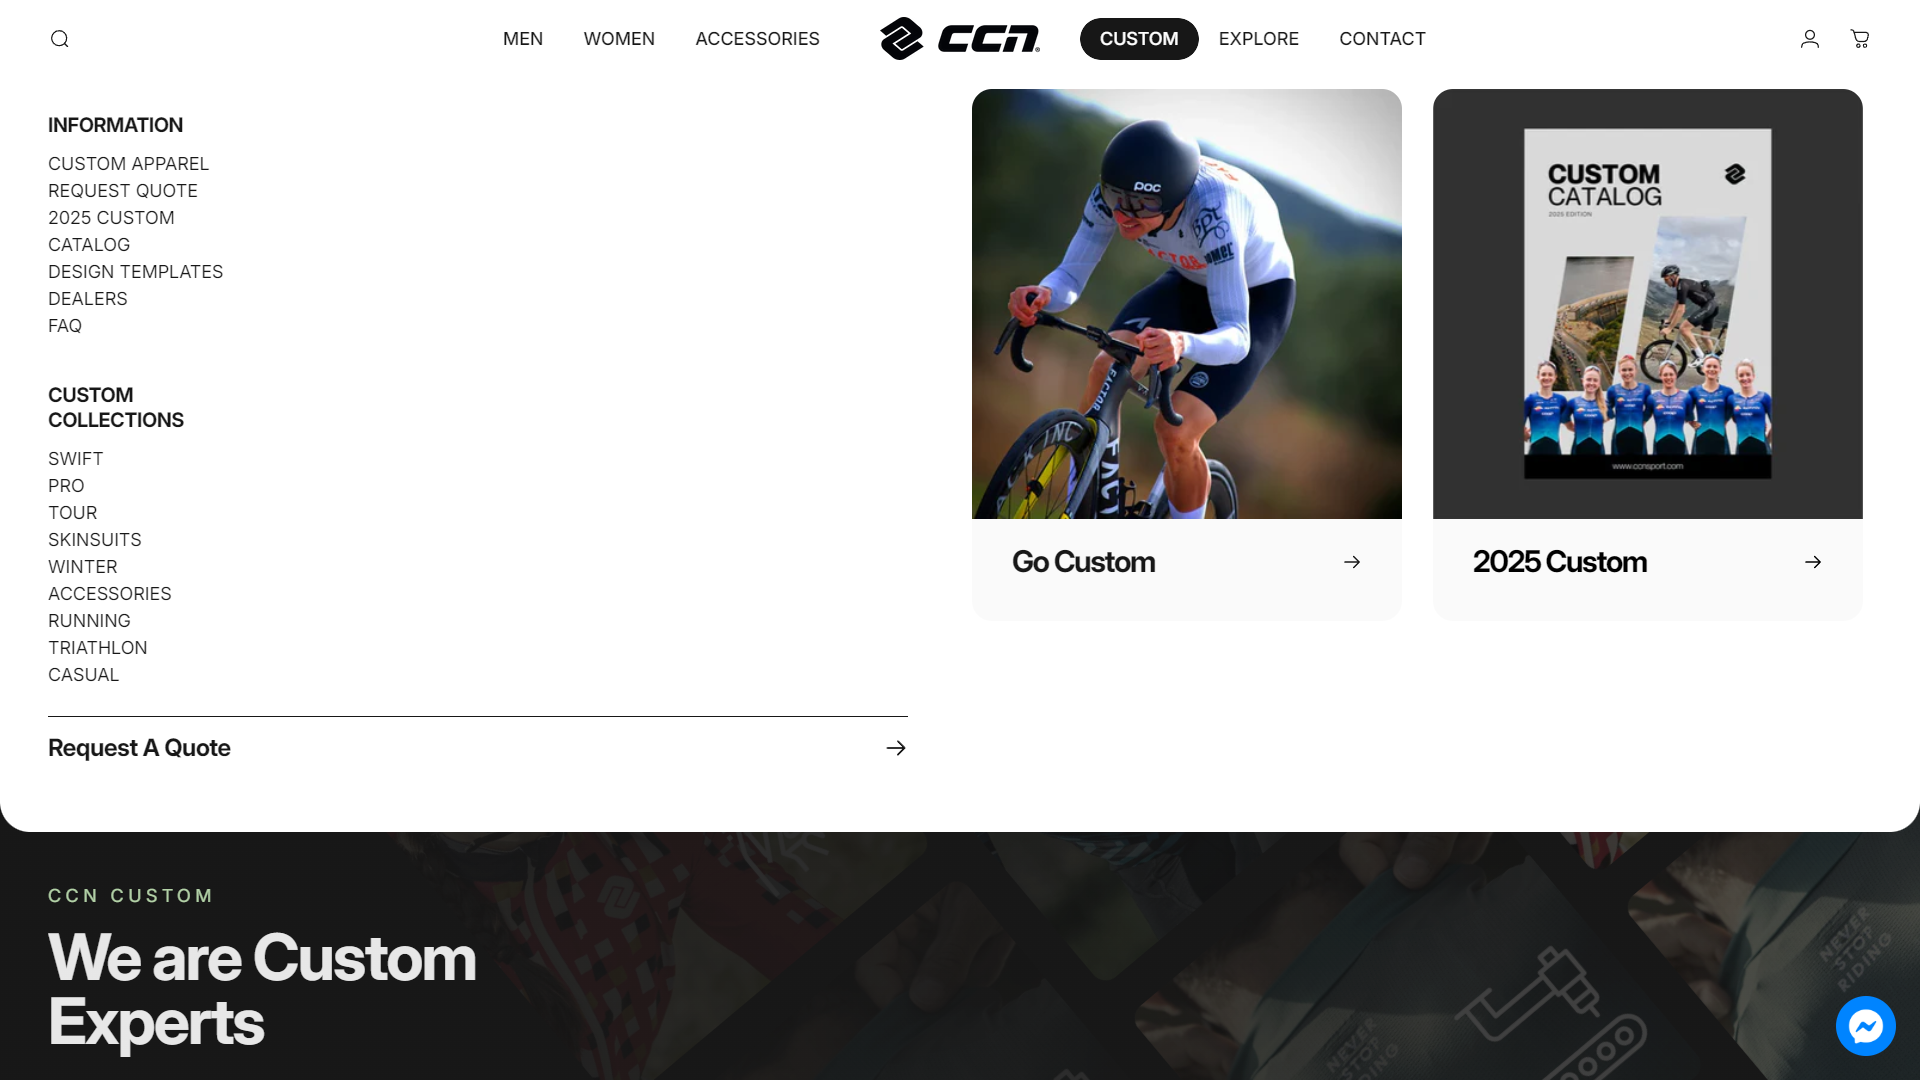Click the CCN logo
1920x1080 pixels.
(x=960, y=39)
